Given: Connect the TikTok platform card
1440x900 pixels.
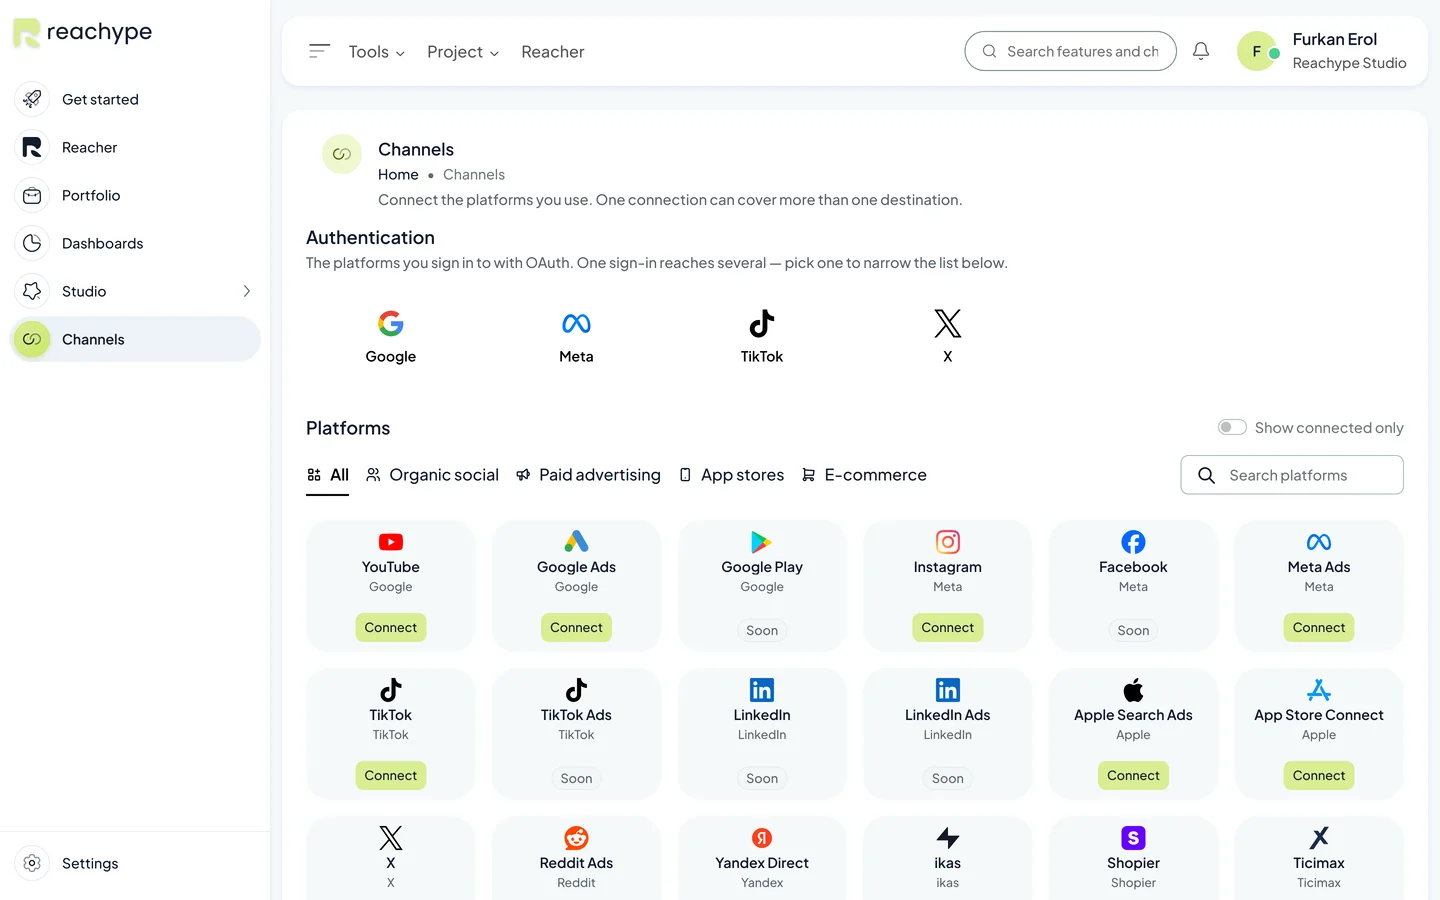Looking at the screenshot, I should [391, 776].
